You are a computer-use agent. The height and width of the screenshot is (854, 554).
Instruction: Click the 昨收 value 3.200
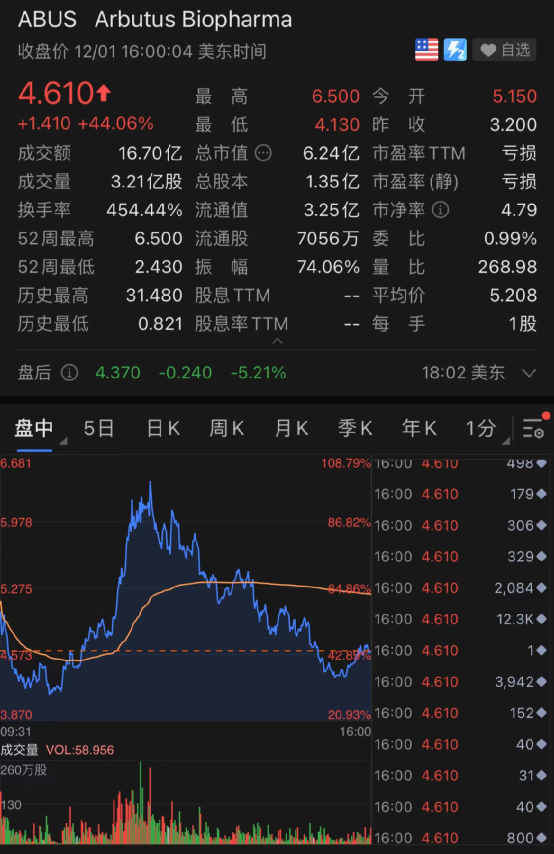point(513,125)
